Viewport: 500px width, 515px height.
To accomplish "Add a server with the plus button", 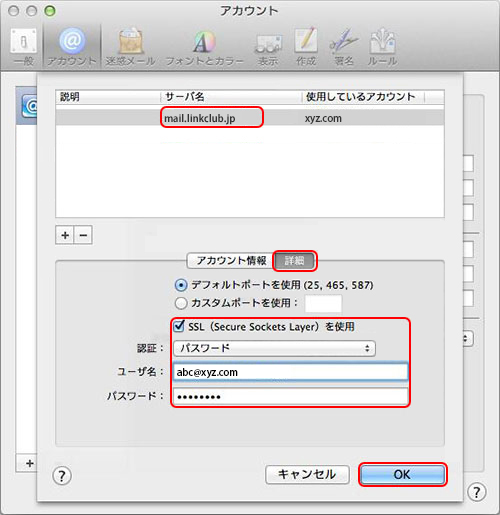I will (x=65, y=235).
